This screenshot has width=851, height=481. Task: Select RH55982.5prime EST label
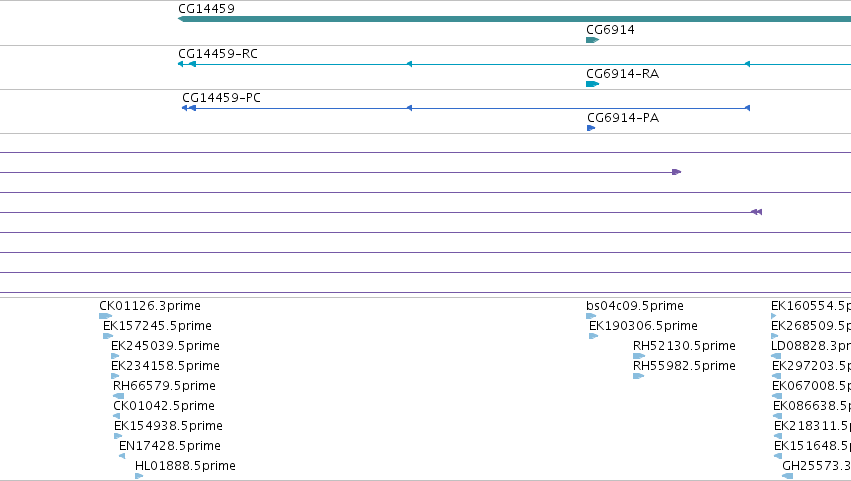point(684,366)
